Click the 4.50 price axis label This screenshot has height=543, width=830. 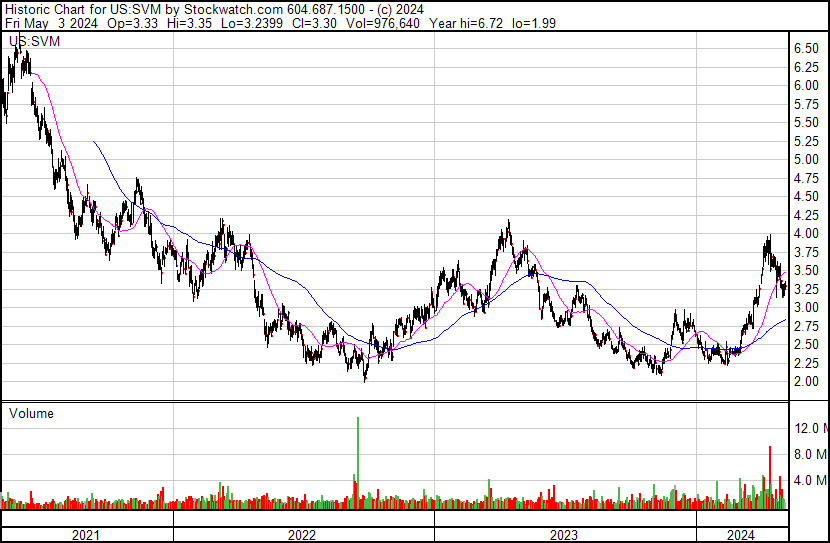(806, 196)
